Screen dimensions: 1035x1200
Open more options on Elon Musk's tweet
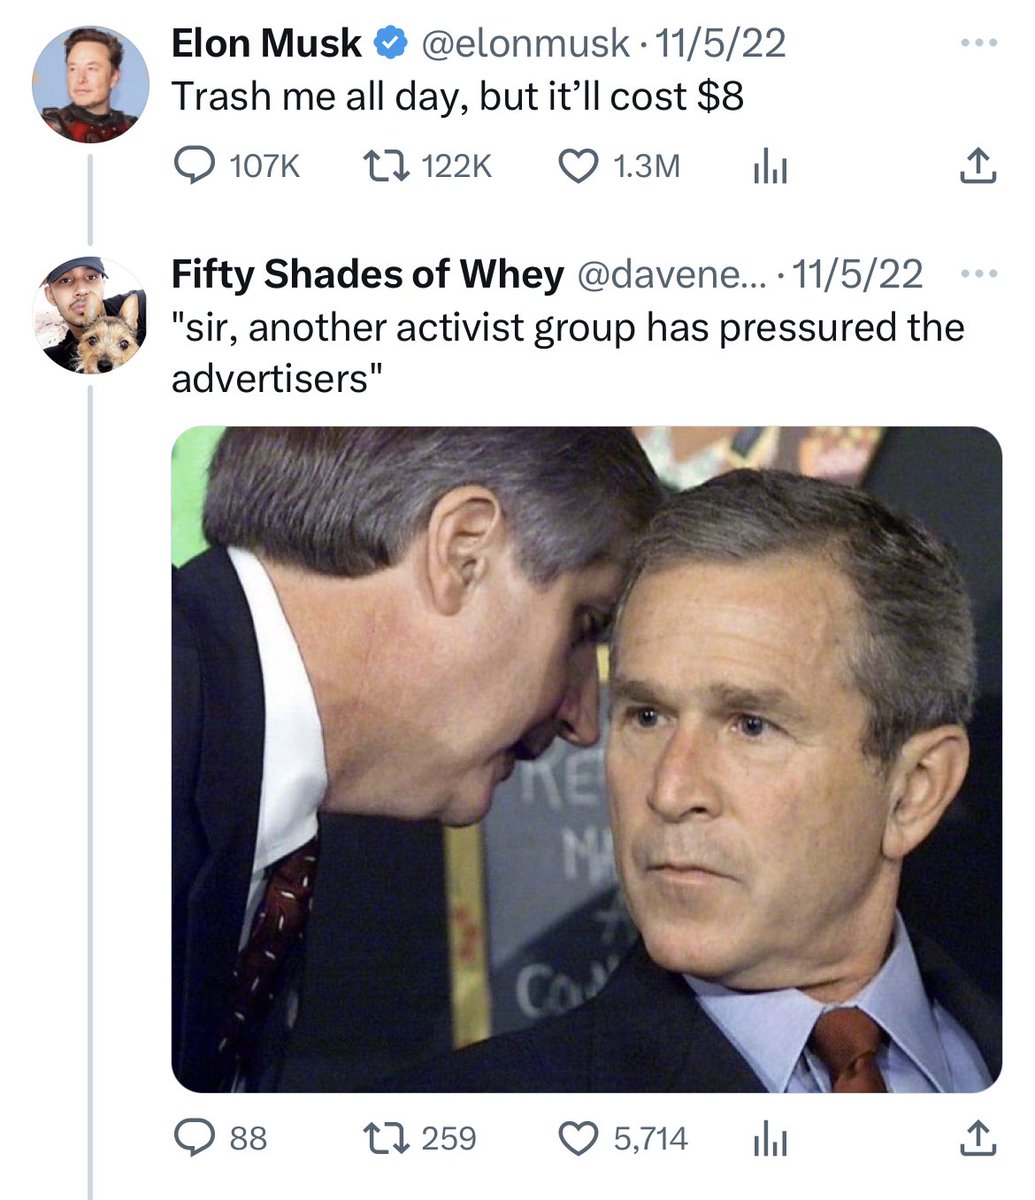tap(978, 44)
